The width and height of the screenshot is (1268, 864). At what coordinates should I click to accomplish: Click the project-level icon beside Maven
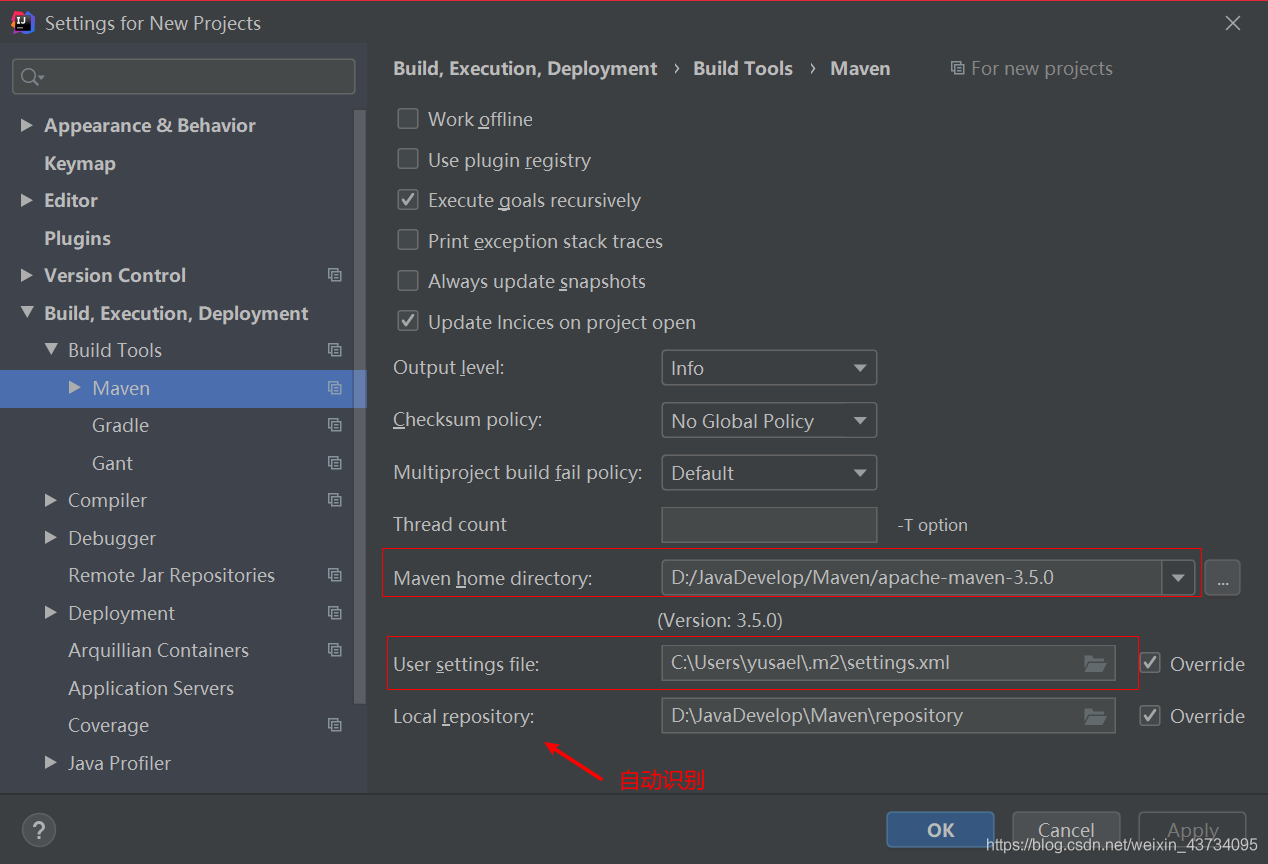click(335, 388)
